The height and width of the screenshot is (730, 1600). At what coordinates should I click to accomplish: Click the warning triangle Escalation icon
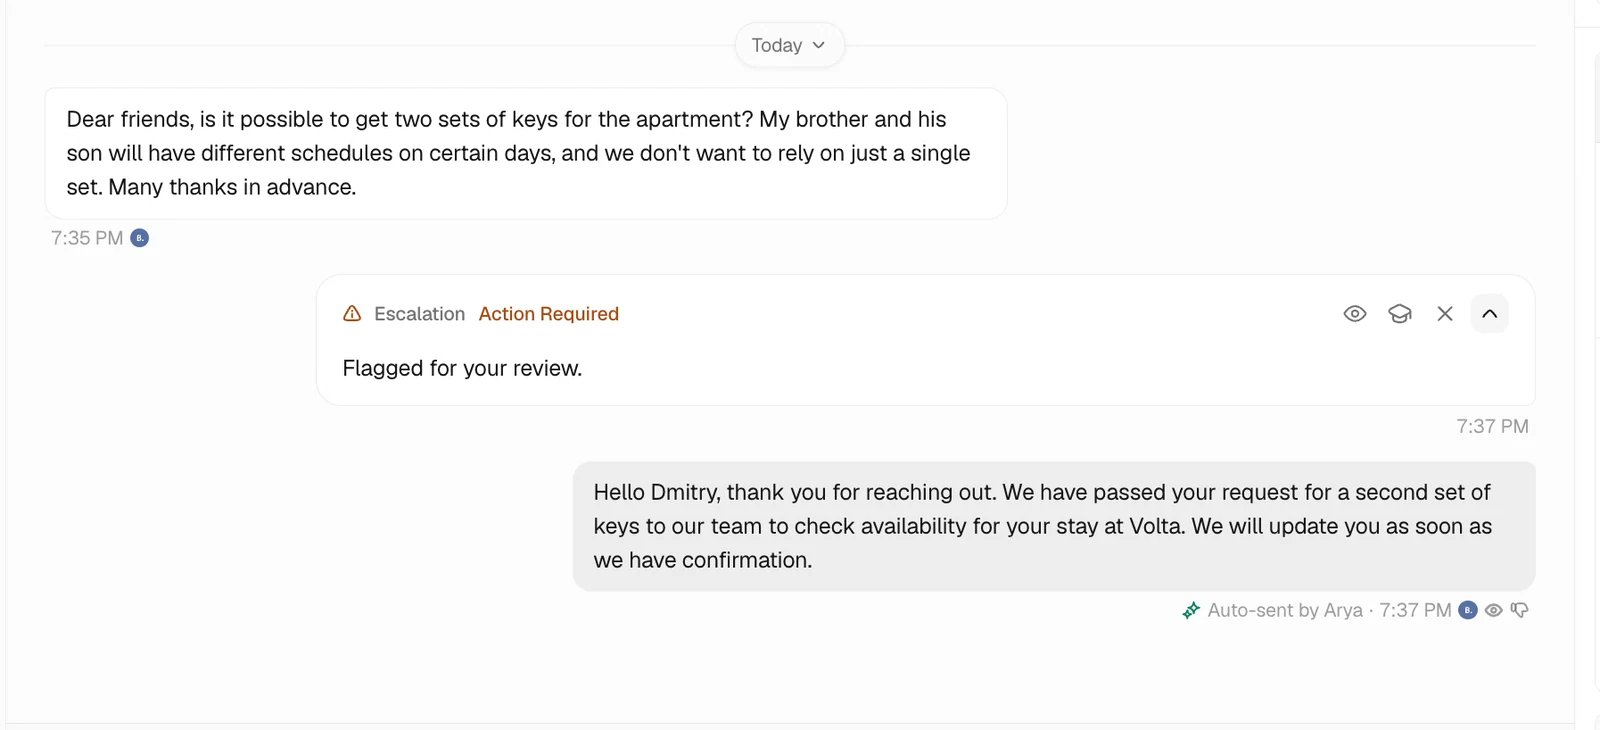point(352,314)
